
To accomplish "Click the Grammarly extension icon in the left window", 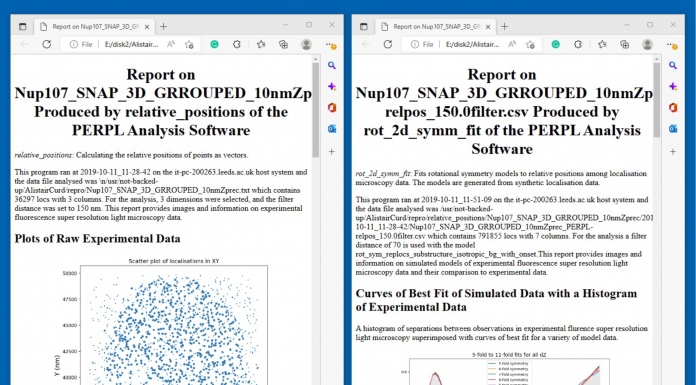I will (214, 44).
